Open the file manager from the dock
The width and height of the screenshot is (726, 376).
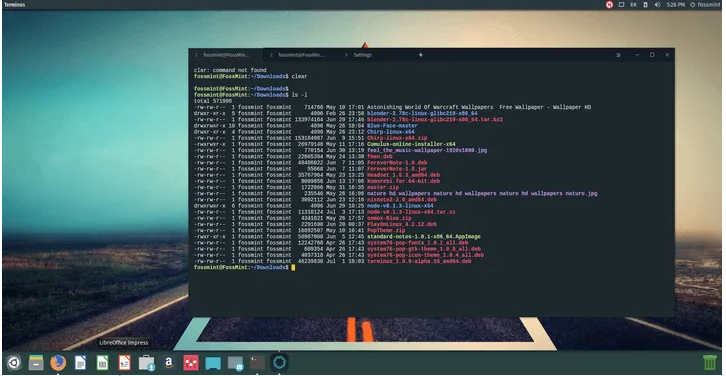coord(36,363)
